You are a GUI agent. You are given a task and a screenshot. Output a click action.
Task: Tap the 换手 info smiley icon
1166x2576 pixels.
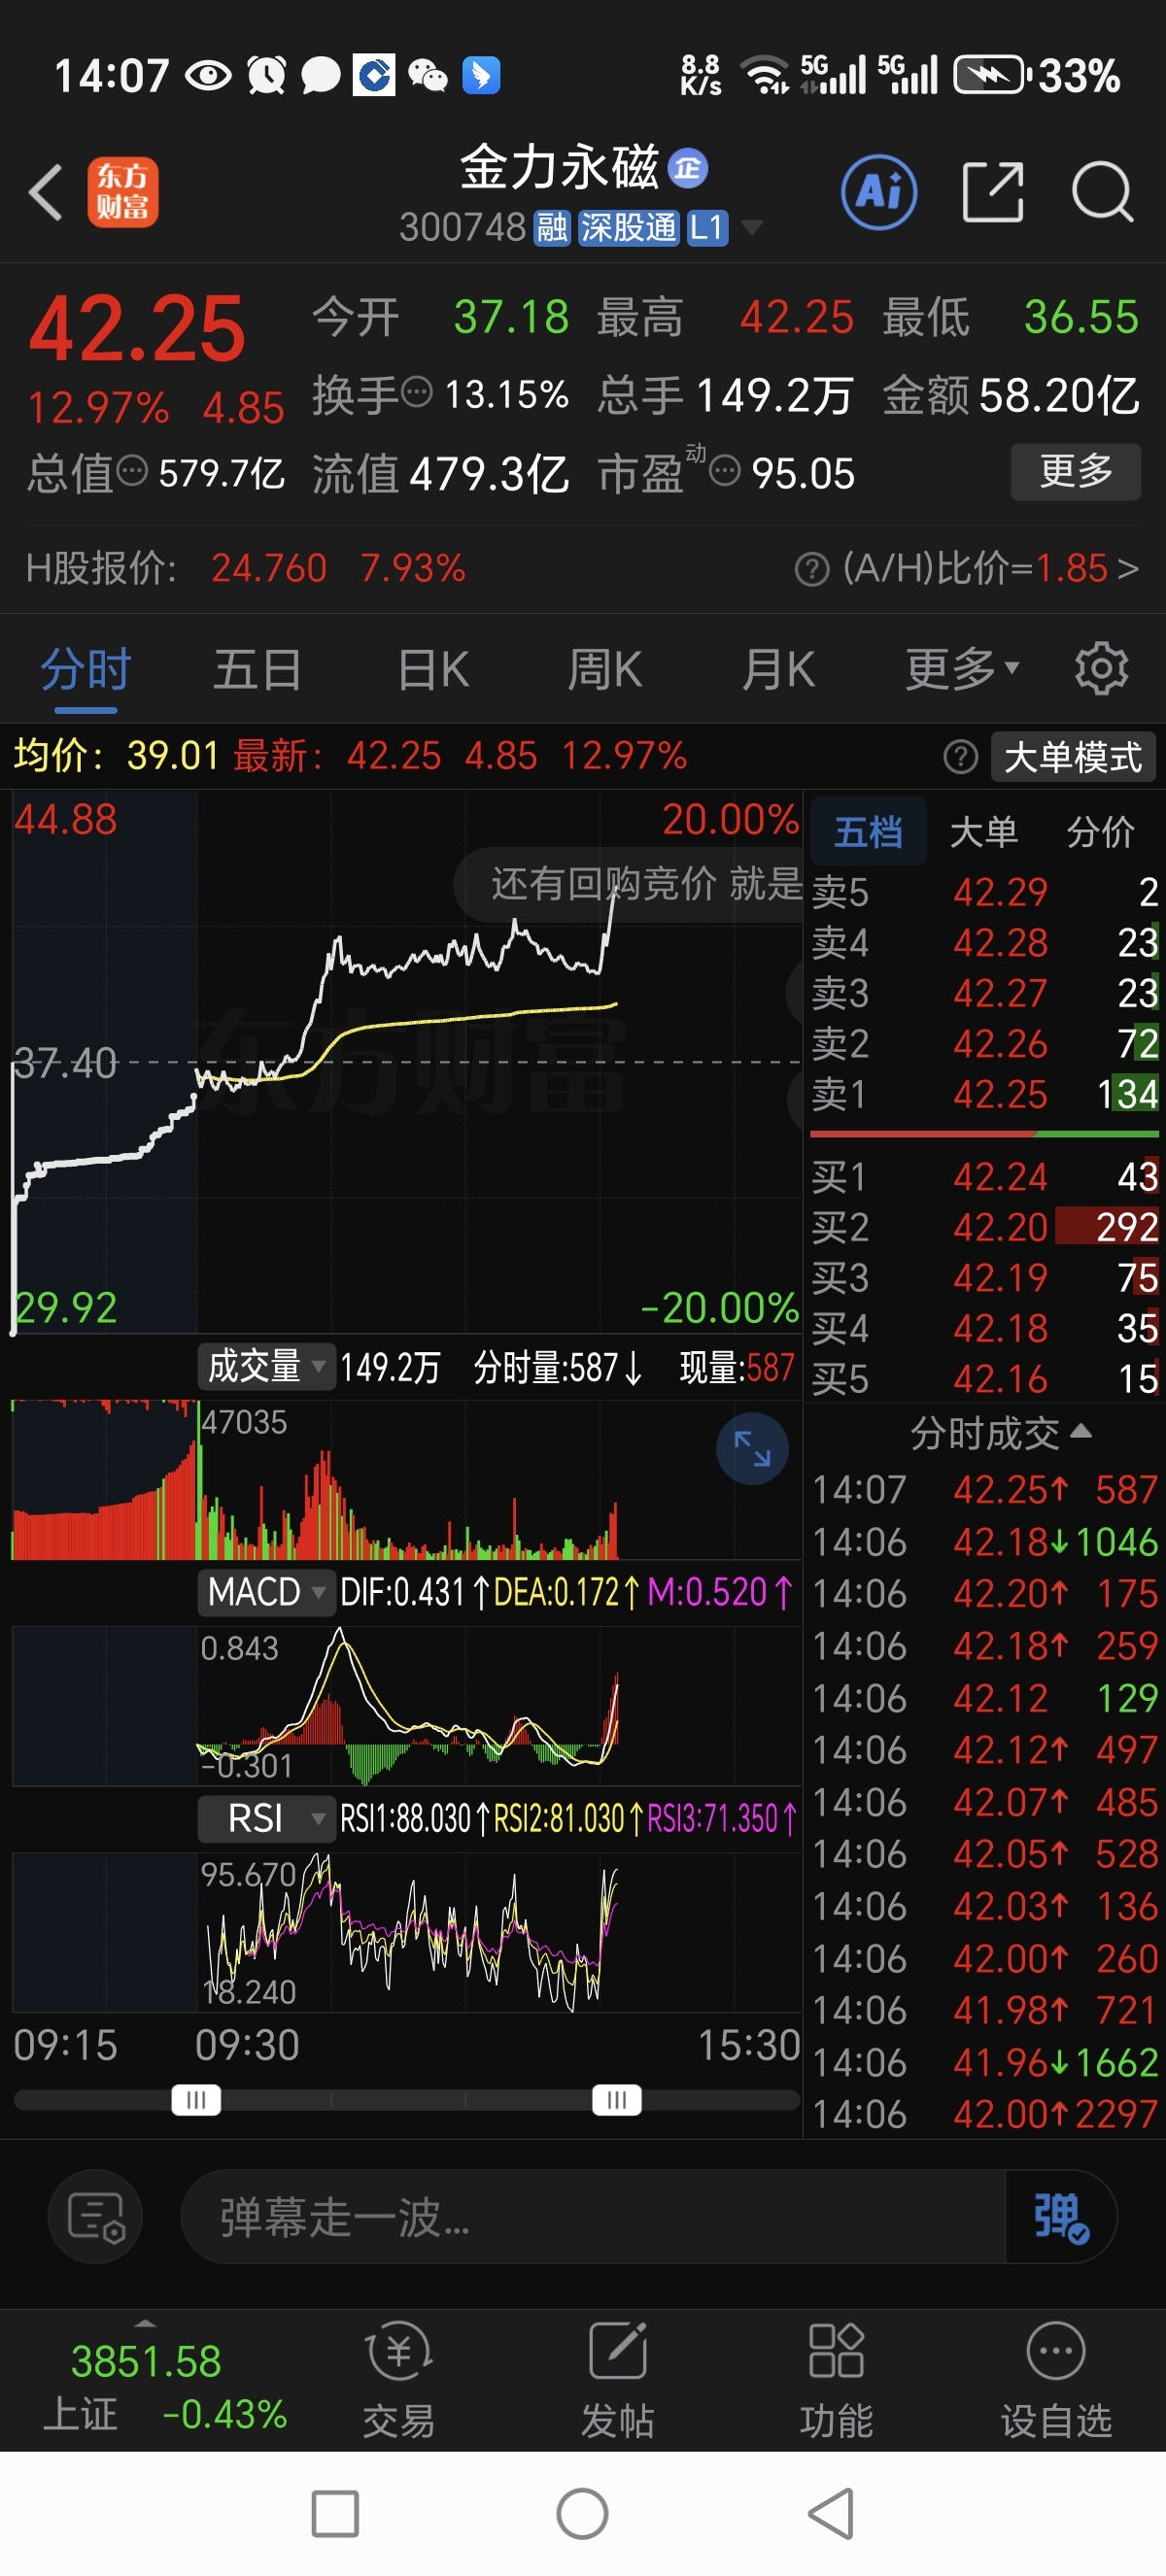point(417,392)
